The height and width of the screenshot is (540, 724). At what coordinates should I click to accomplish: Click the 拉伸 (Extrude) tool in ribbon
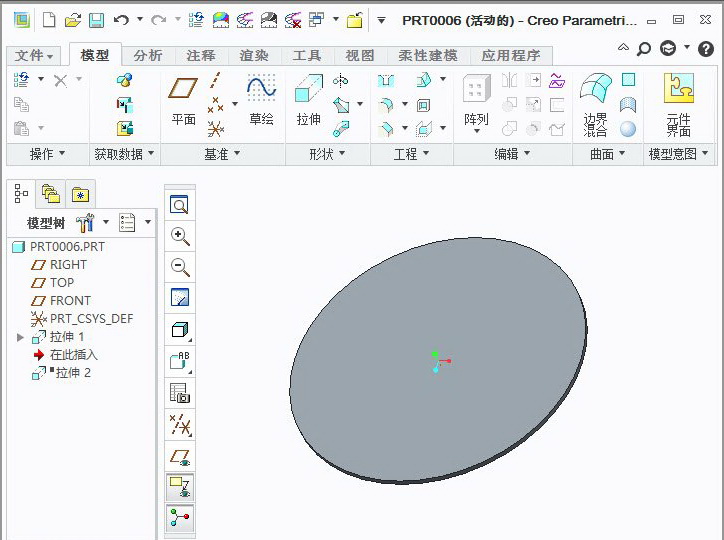pos(308,103)
